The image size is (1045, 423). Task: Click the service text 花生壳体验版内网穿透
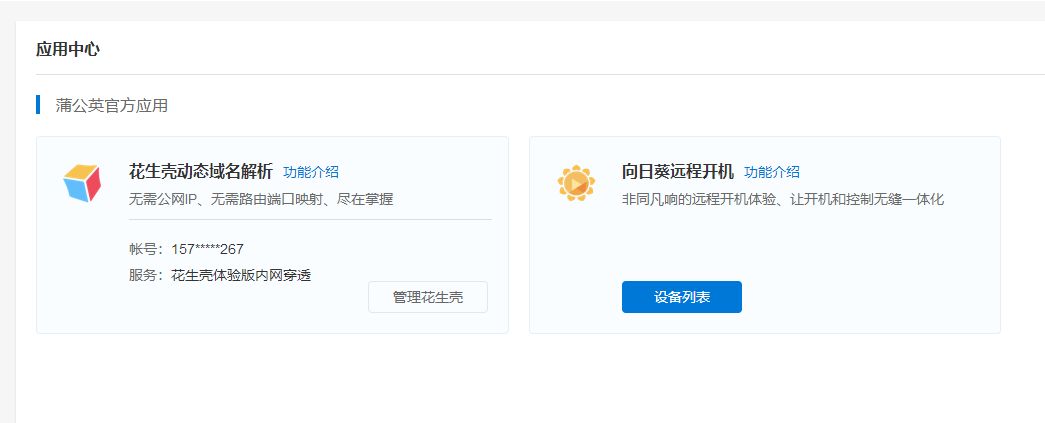point(241,275)
